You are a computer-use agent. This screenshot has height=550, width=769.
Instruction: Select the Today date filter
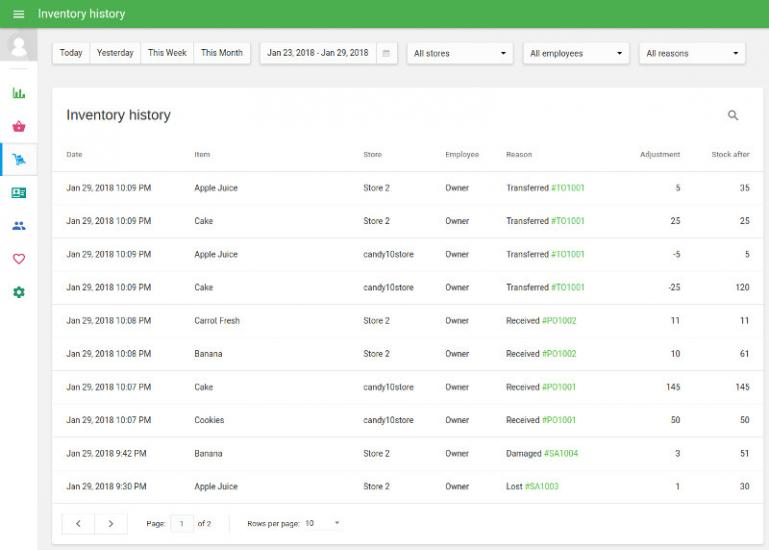click(x=71, y=53)
